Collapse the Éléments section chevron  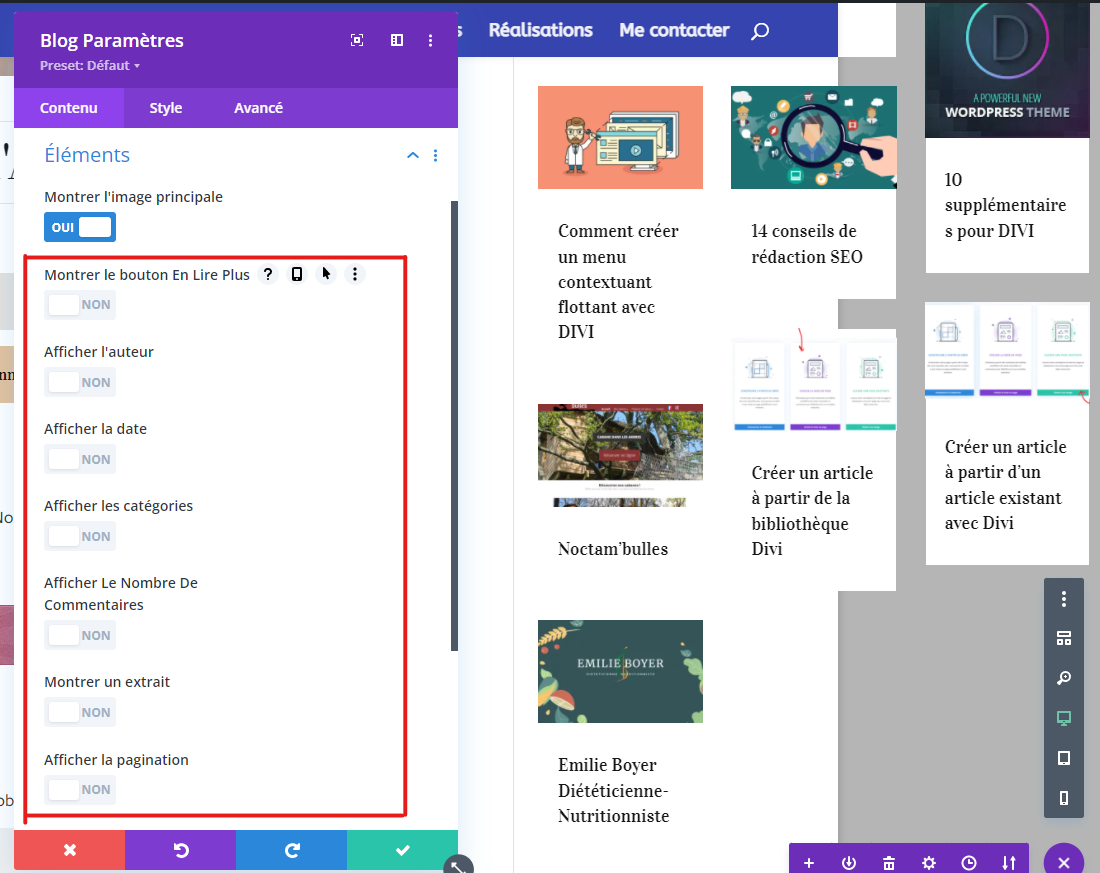[x=412, y=156]
